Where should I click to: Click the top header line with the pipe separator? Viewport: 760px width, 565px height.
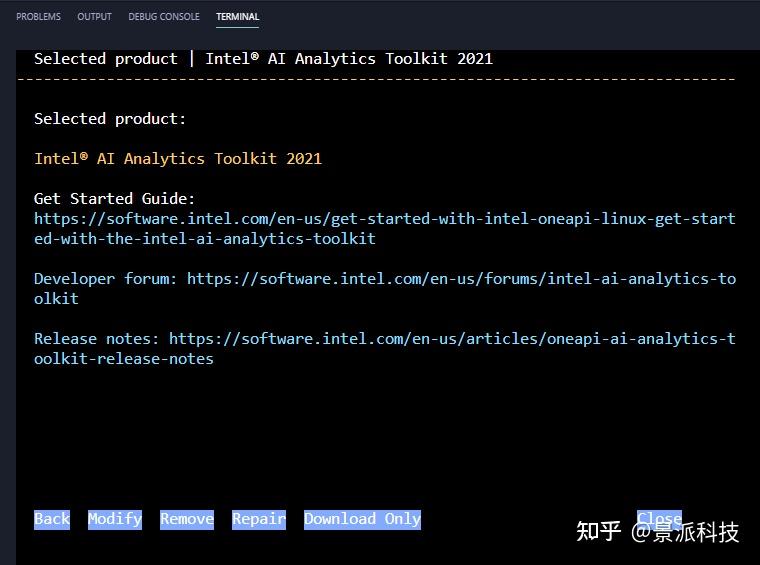[263, 59]
